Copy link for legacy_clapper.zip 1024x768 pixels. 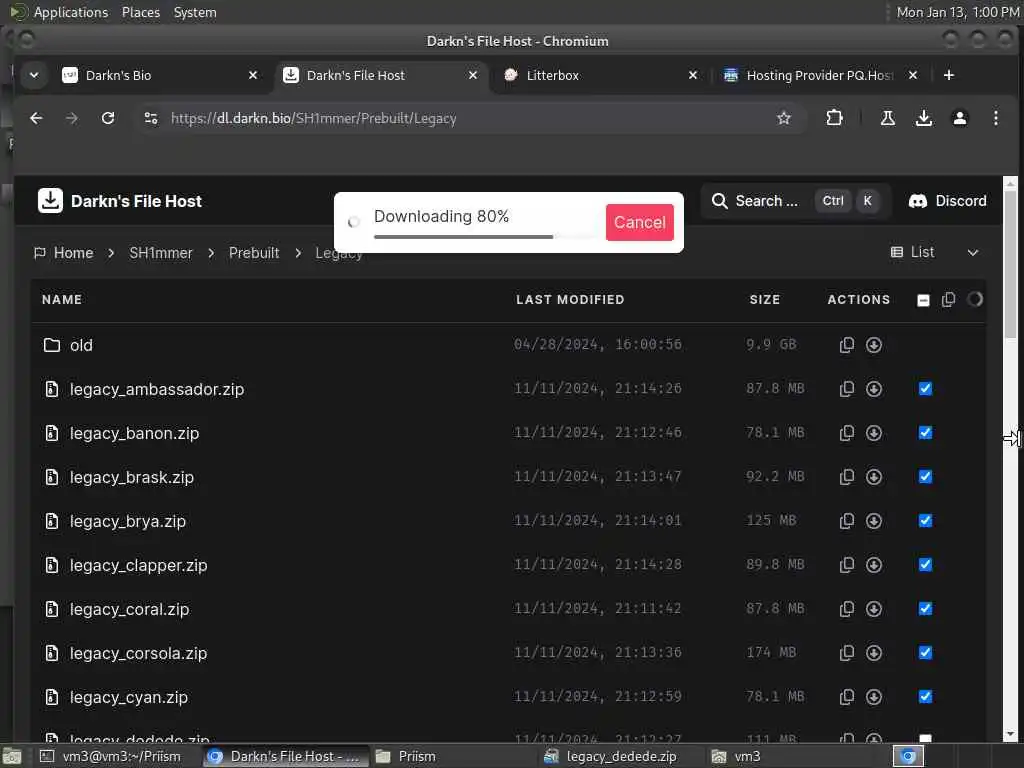point(846,565)
